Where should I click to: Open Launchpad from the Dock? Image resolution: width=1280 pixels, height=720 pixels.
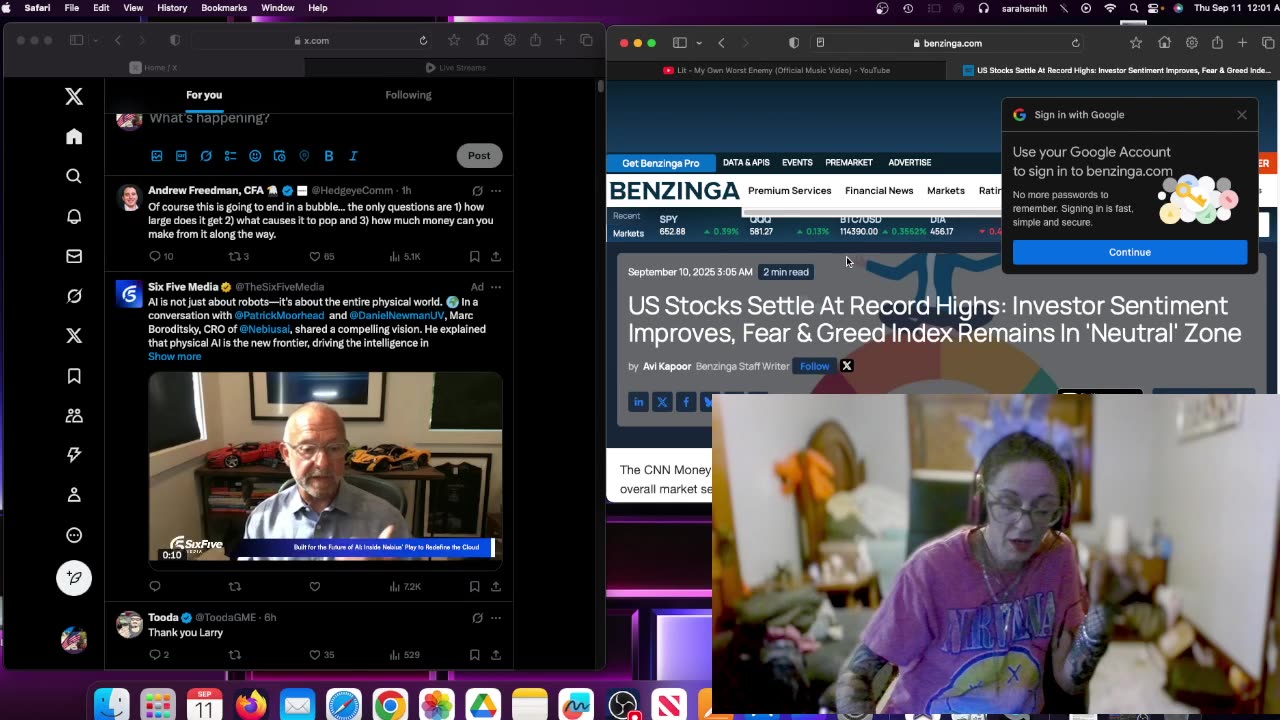click(158, 705)
